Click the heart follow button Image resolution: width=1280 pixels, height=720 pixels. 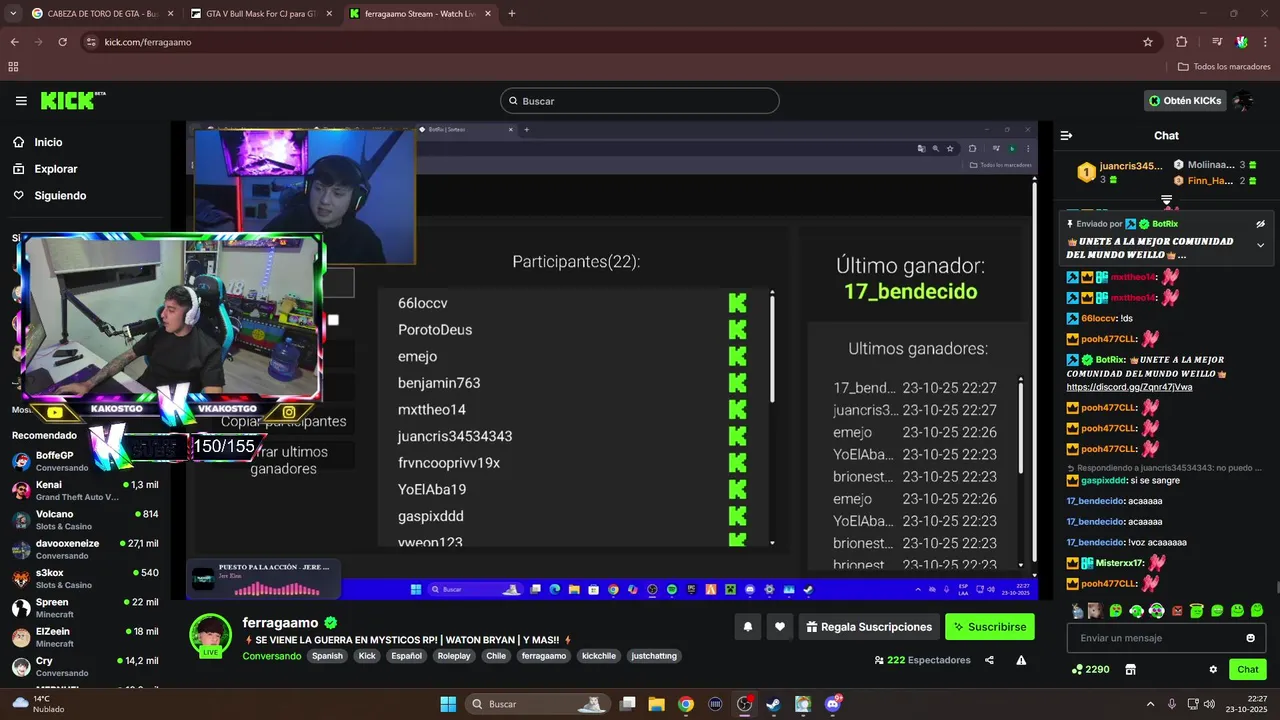coord(780,627)
